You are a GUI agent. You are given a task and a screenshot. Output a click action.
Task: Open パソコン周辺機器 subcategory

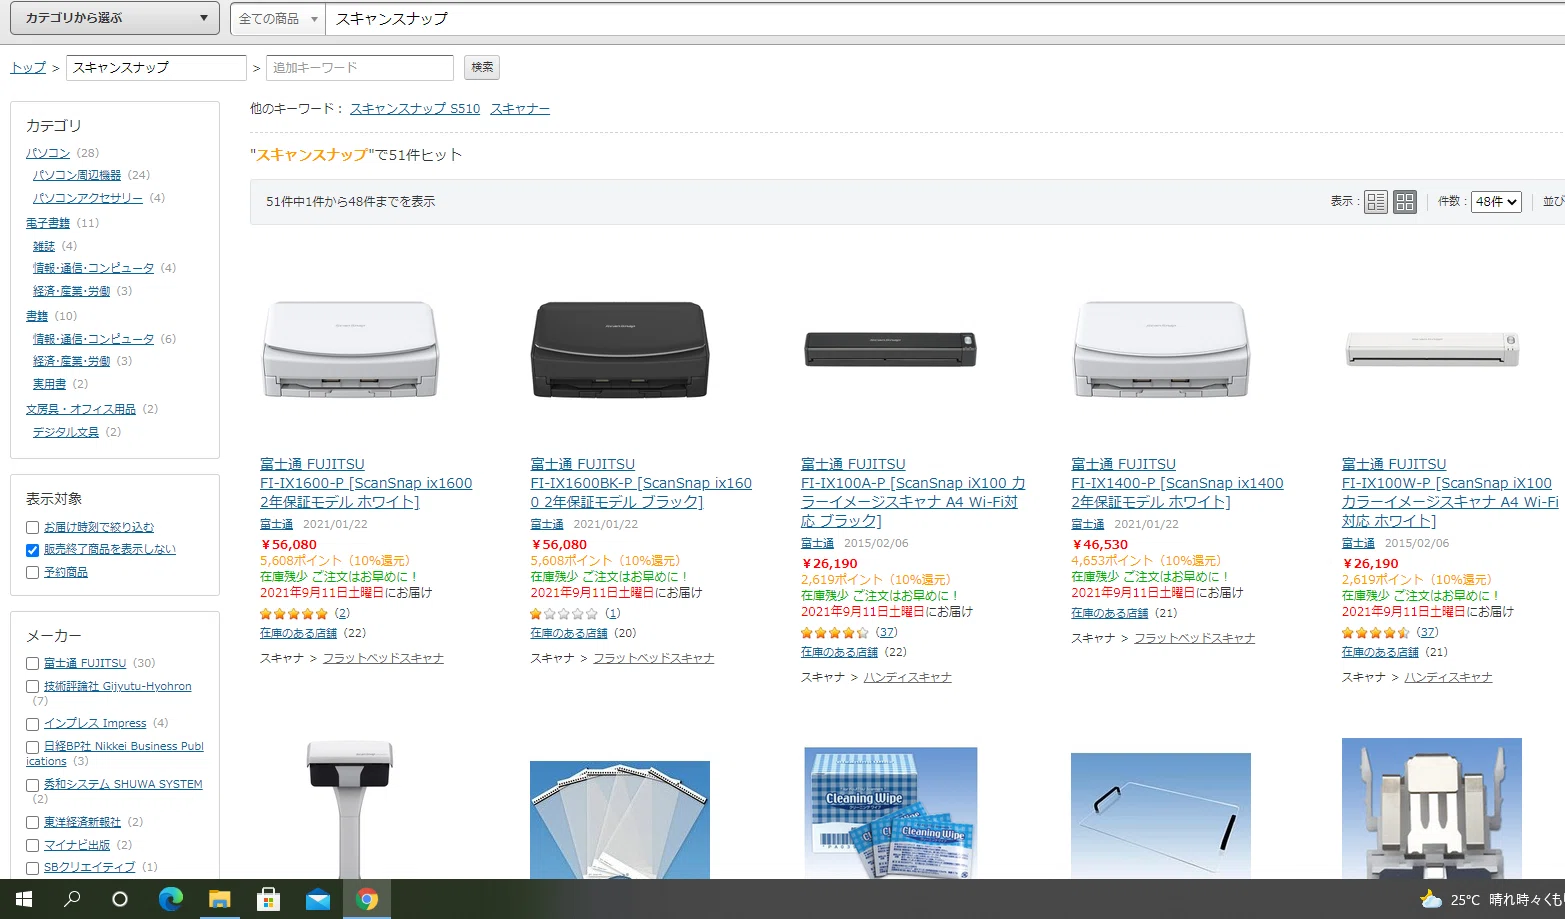77,175
